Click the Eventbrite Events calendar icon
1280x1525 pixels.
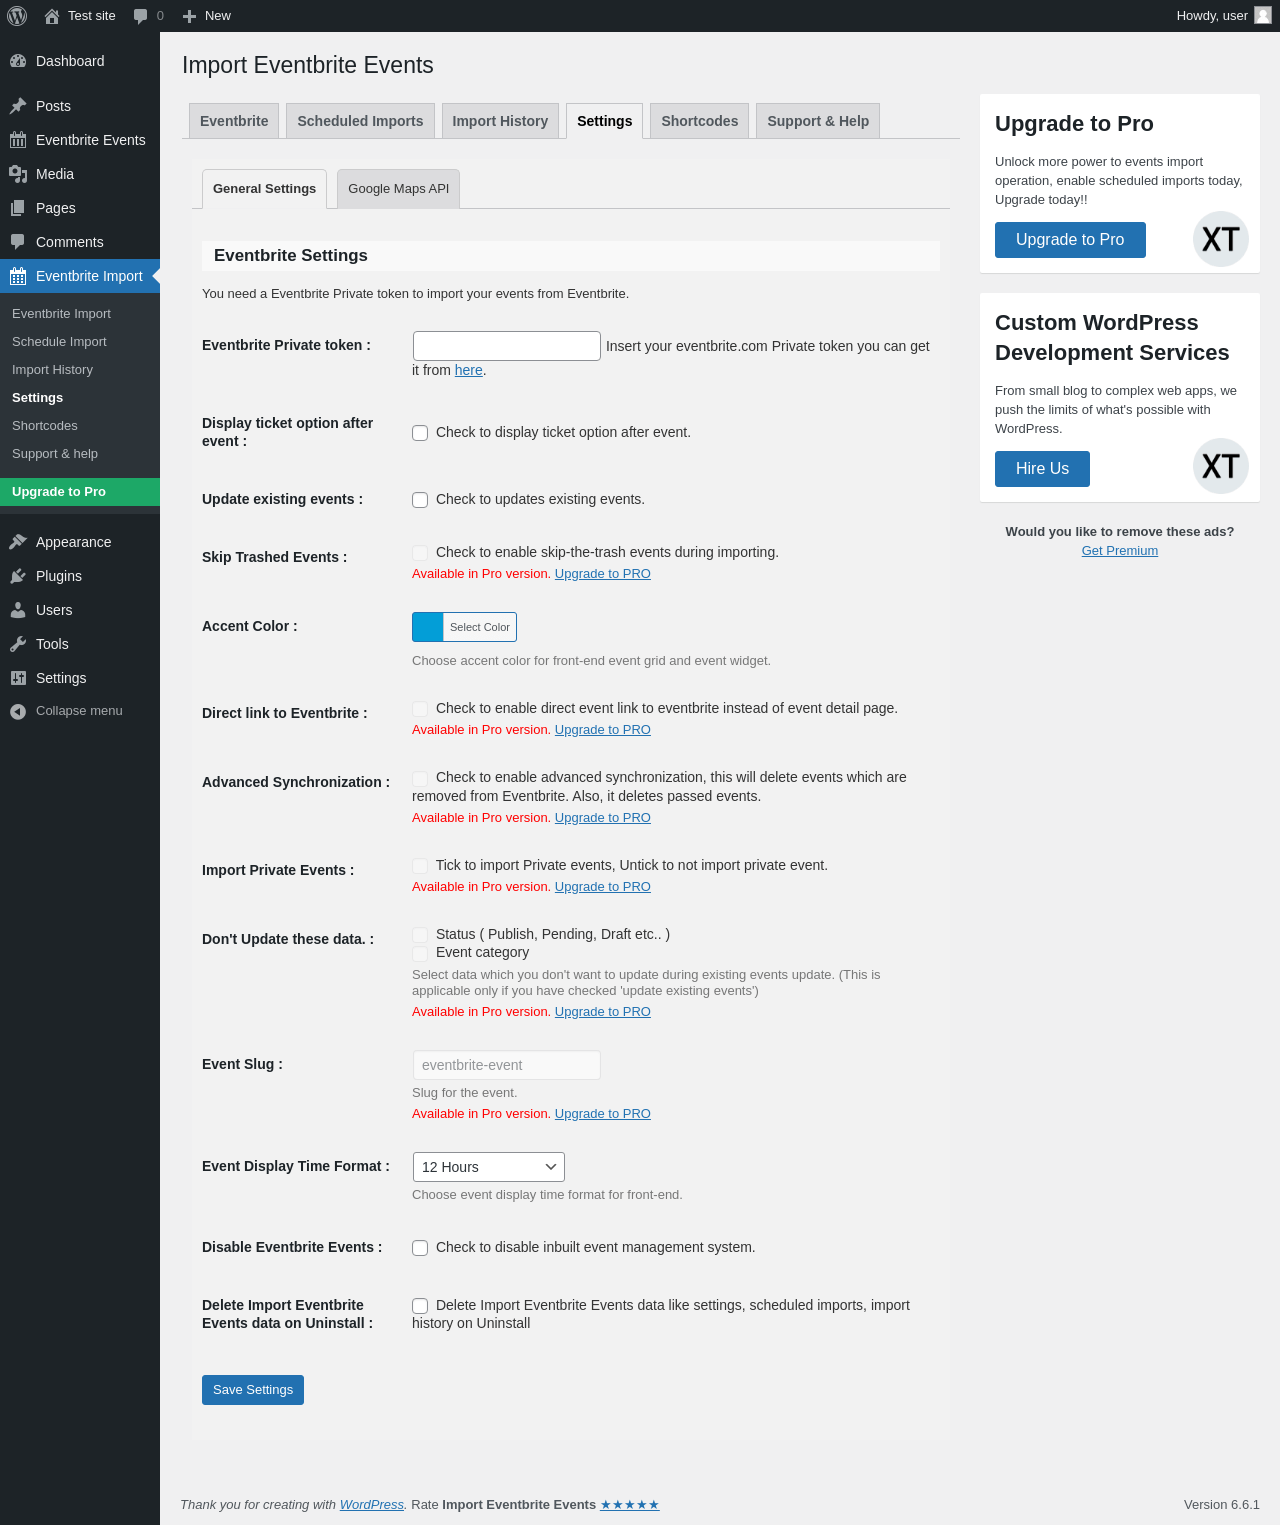18,140
